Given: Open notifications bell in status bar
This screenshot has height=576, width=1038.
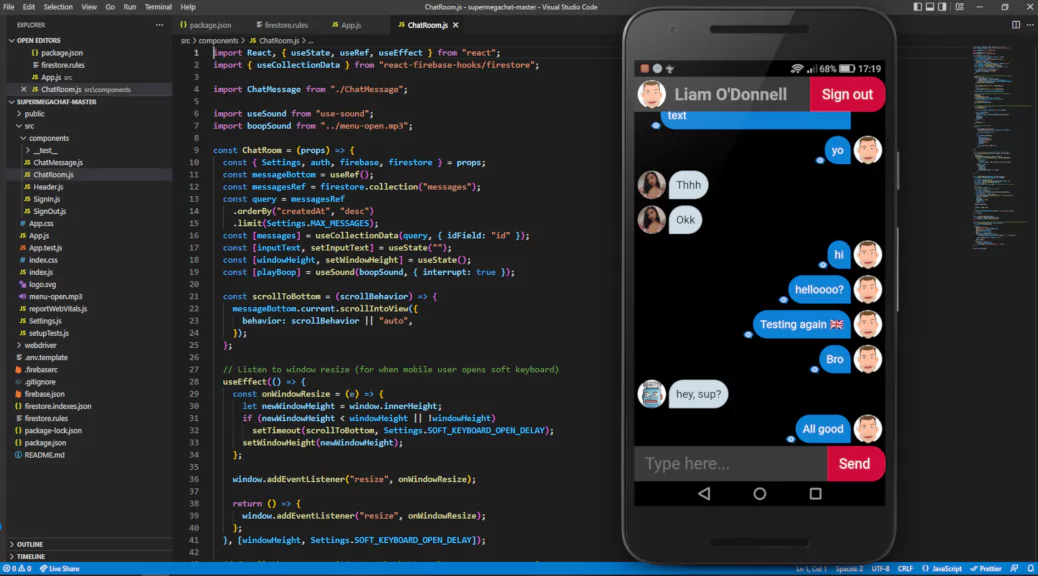Looking at the screenshot, I should [x=1030, y=569].
